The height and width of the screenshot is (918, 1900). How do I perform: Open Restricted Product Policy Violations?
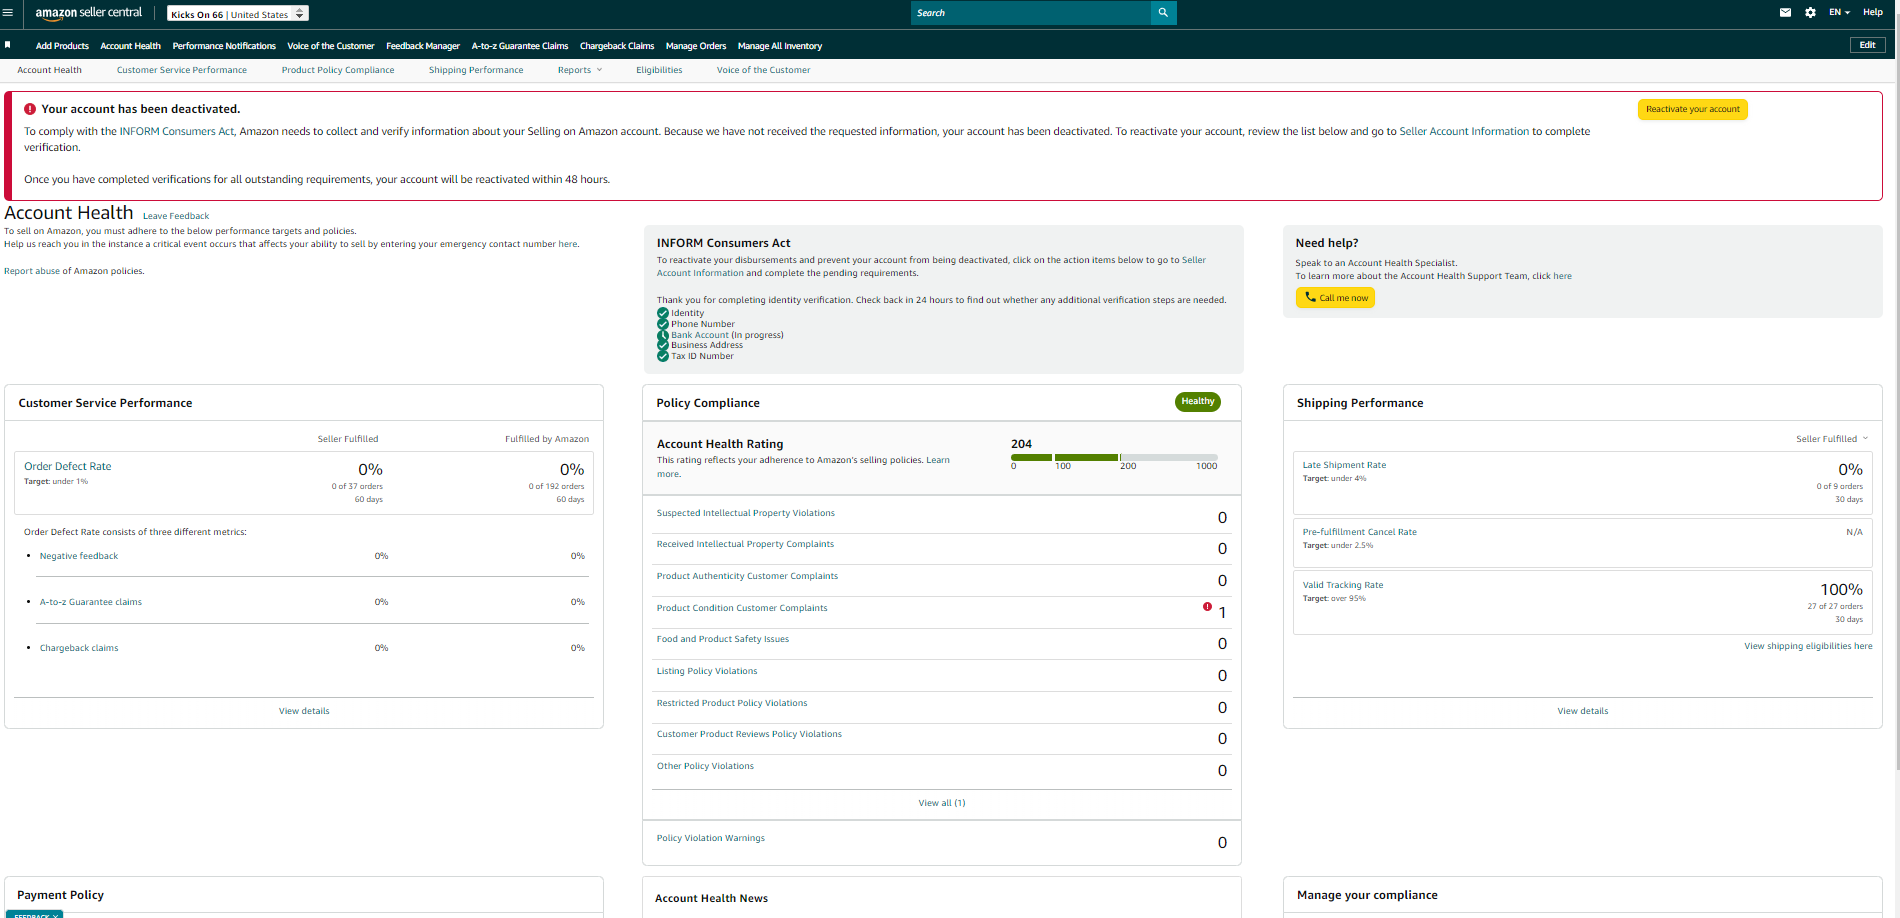(x=732, y=703)
